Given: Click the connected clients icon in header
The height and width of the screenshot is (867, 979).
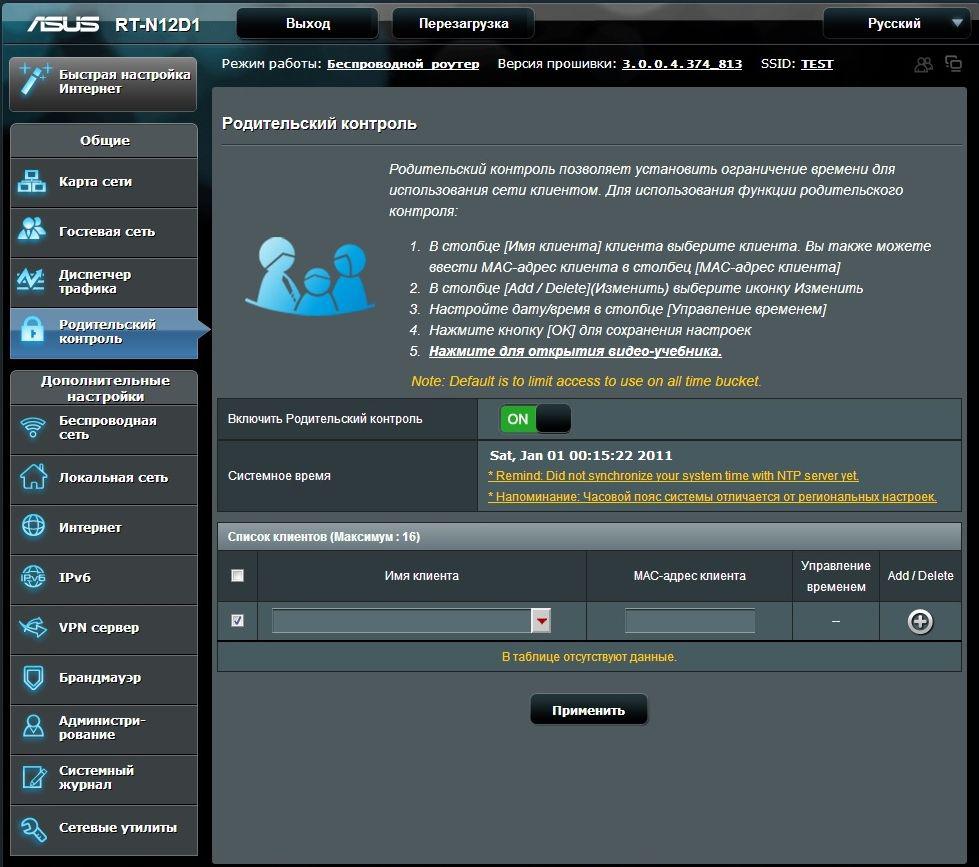Looking at the screenshot, I should point(924,64).
